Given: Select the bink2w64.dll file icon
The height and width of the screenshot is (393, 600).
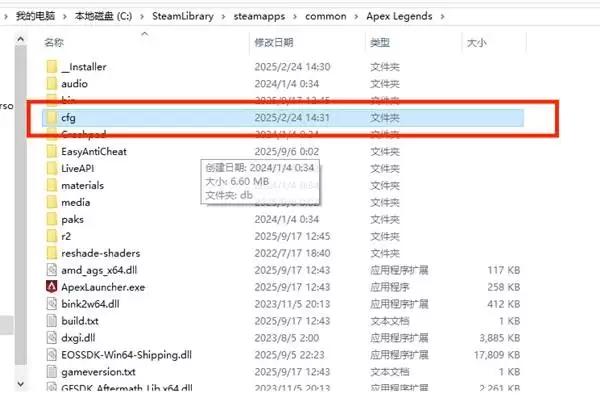Looking at the screenshot, I should tap(52, 304).
